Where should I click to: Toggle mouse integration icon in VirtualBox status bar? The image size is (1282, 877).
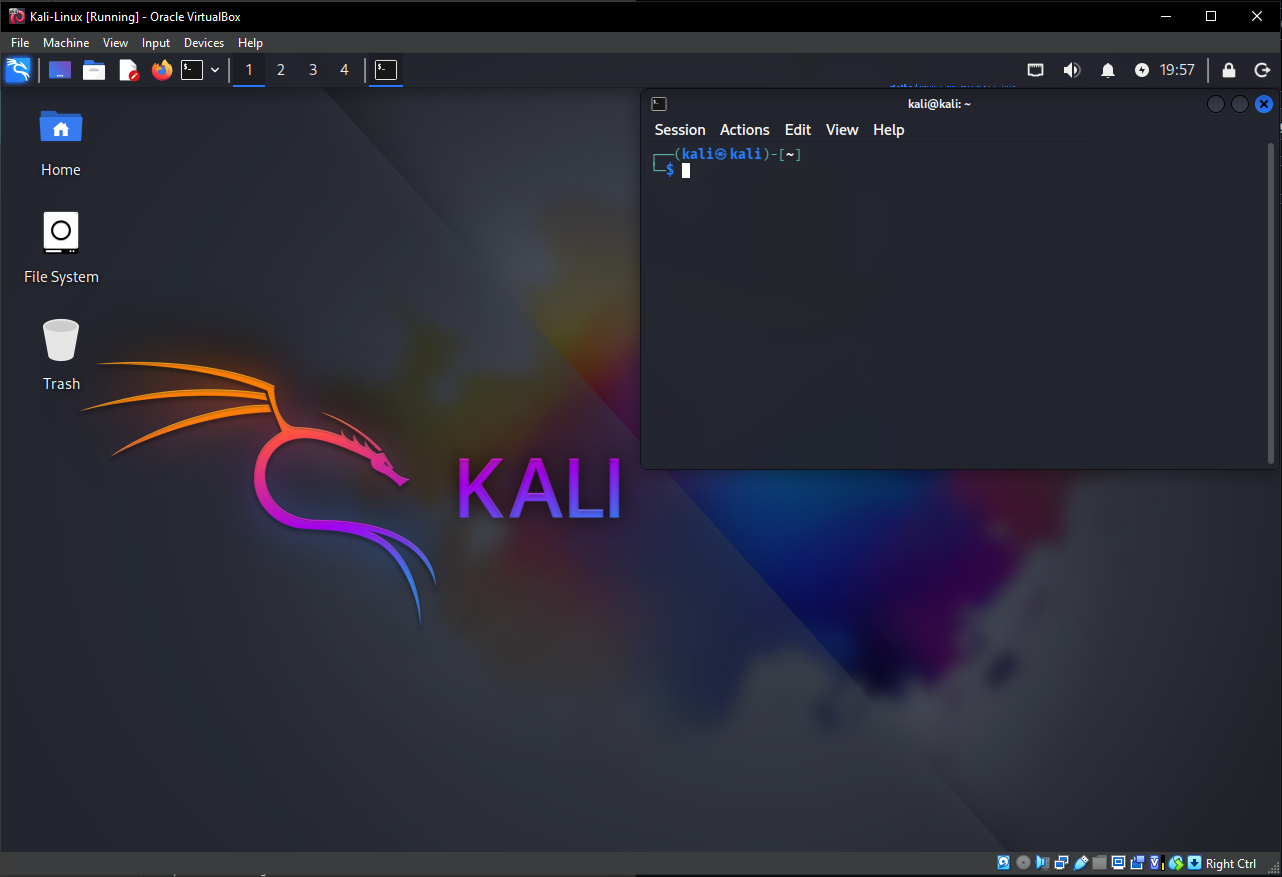[x=1175, y=862]
